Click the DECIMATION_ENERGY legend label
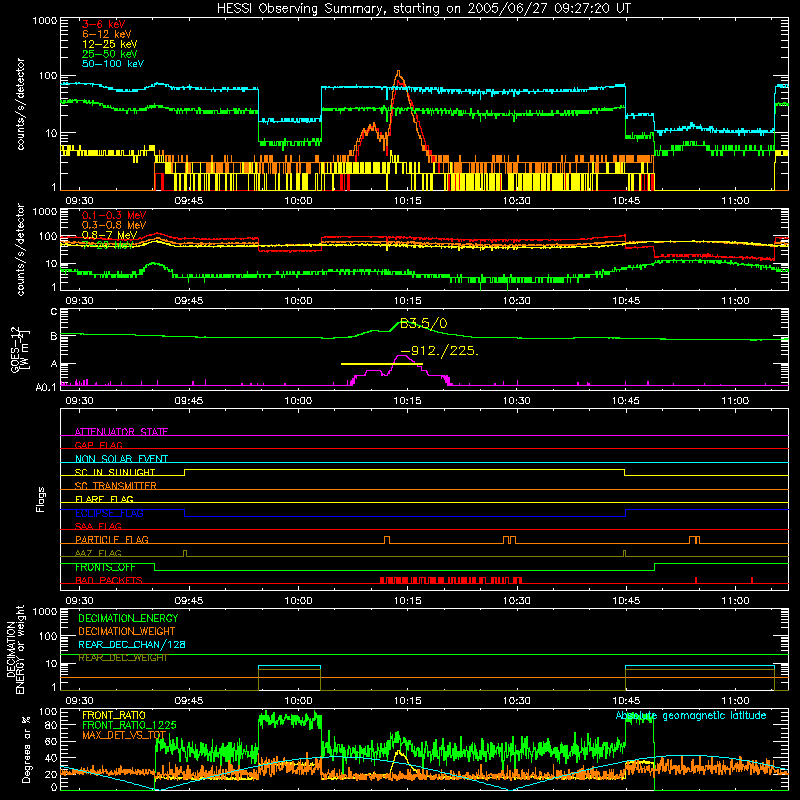The image size is (800, 800). click(x=128, y=618)
